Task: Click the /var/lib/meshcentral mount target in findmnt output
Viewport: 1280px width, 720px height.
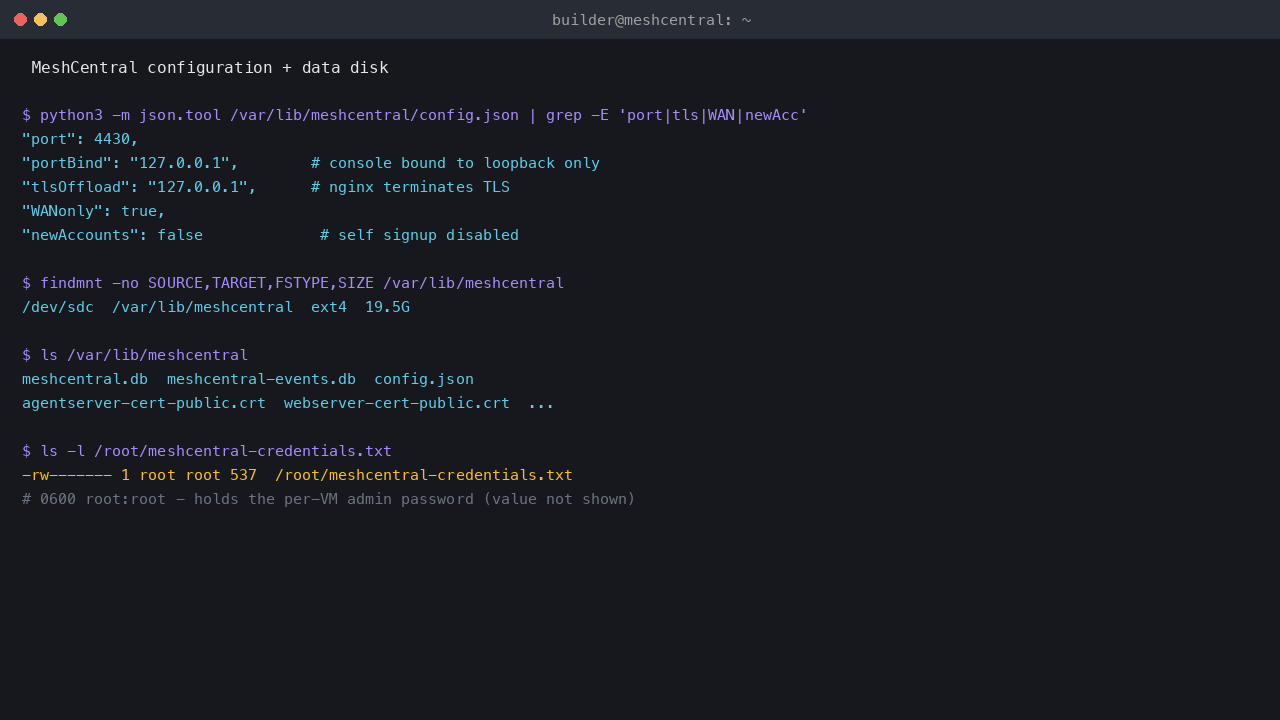Action: coord(203,307)
